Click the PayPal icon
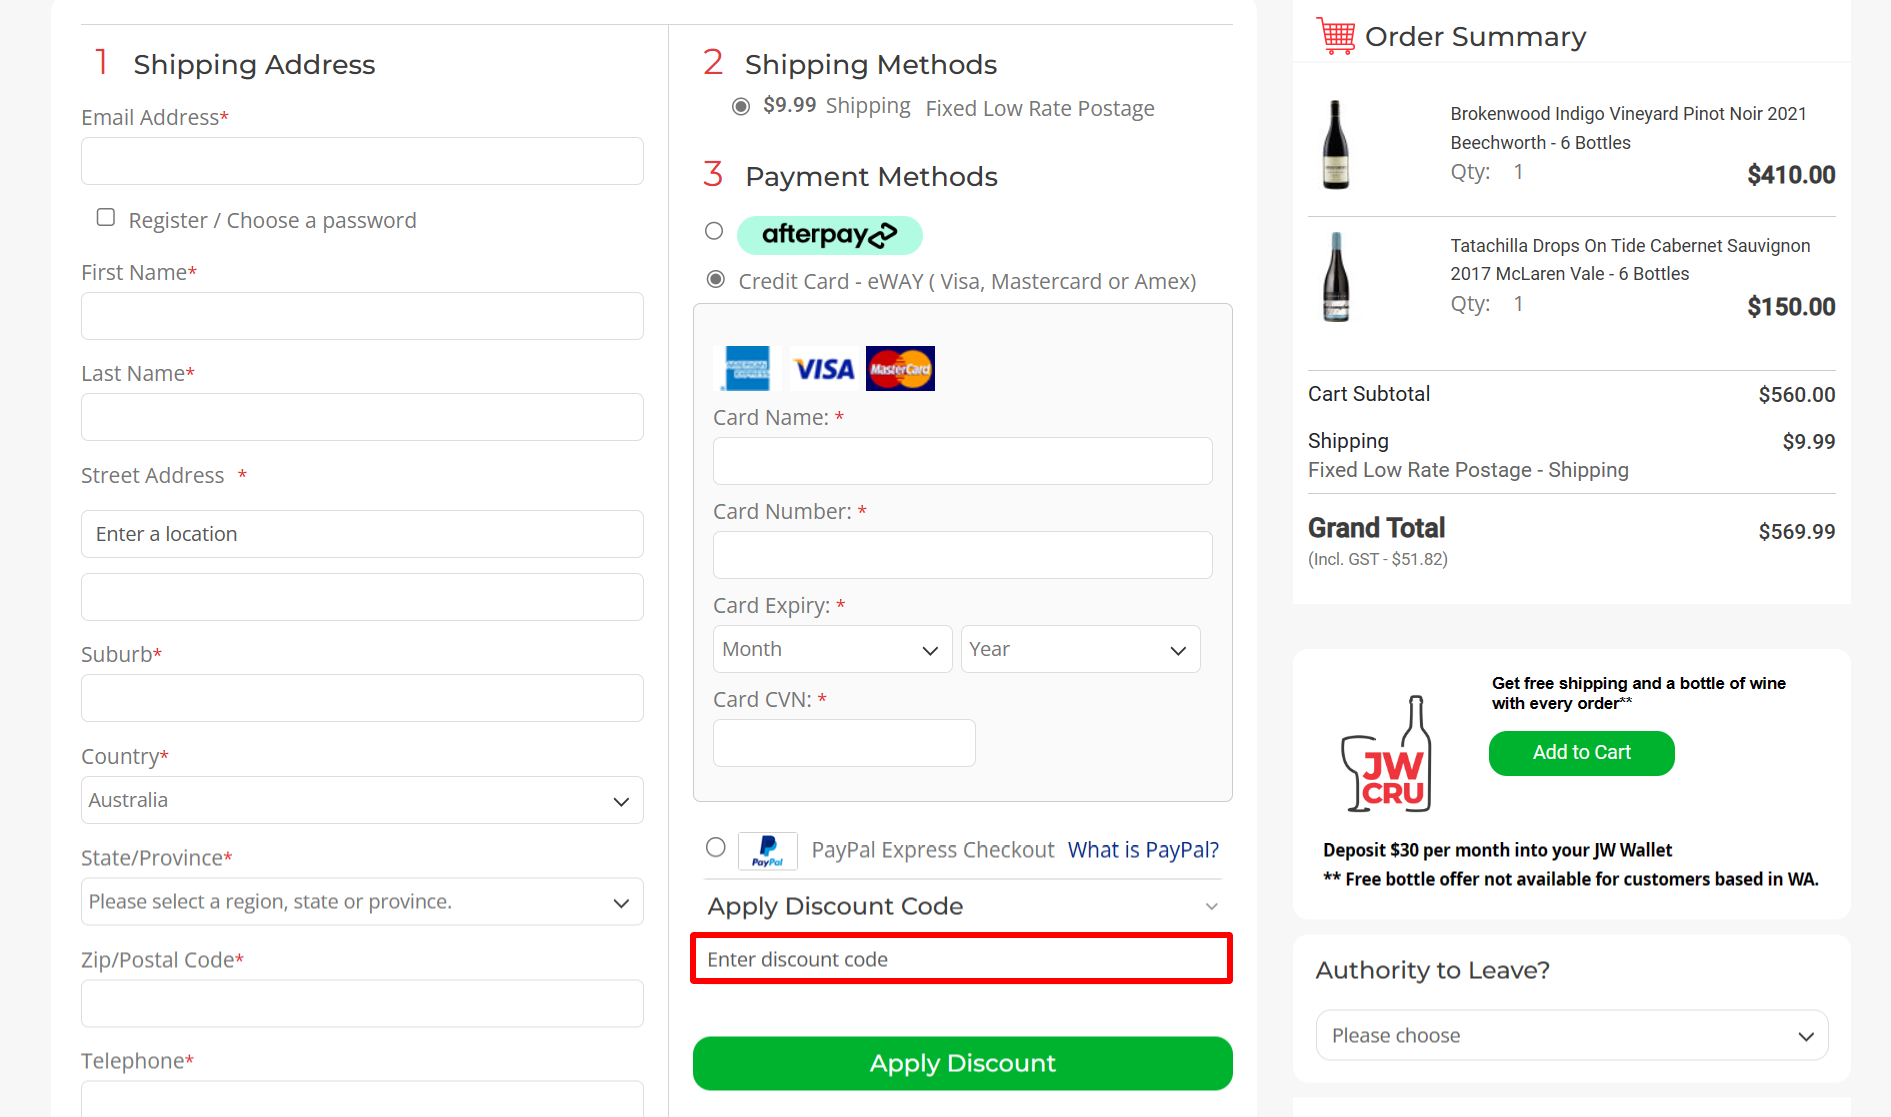Image resolution: width=1891 pixels, height=1117 pixels. coord(767,851)
